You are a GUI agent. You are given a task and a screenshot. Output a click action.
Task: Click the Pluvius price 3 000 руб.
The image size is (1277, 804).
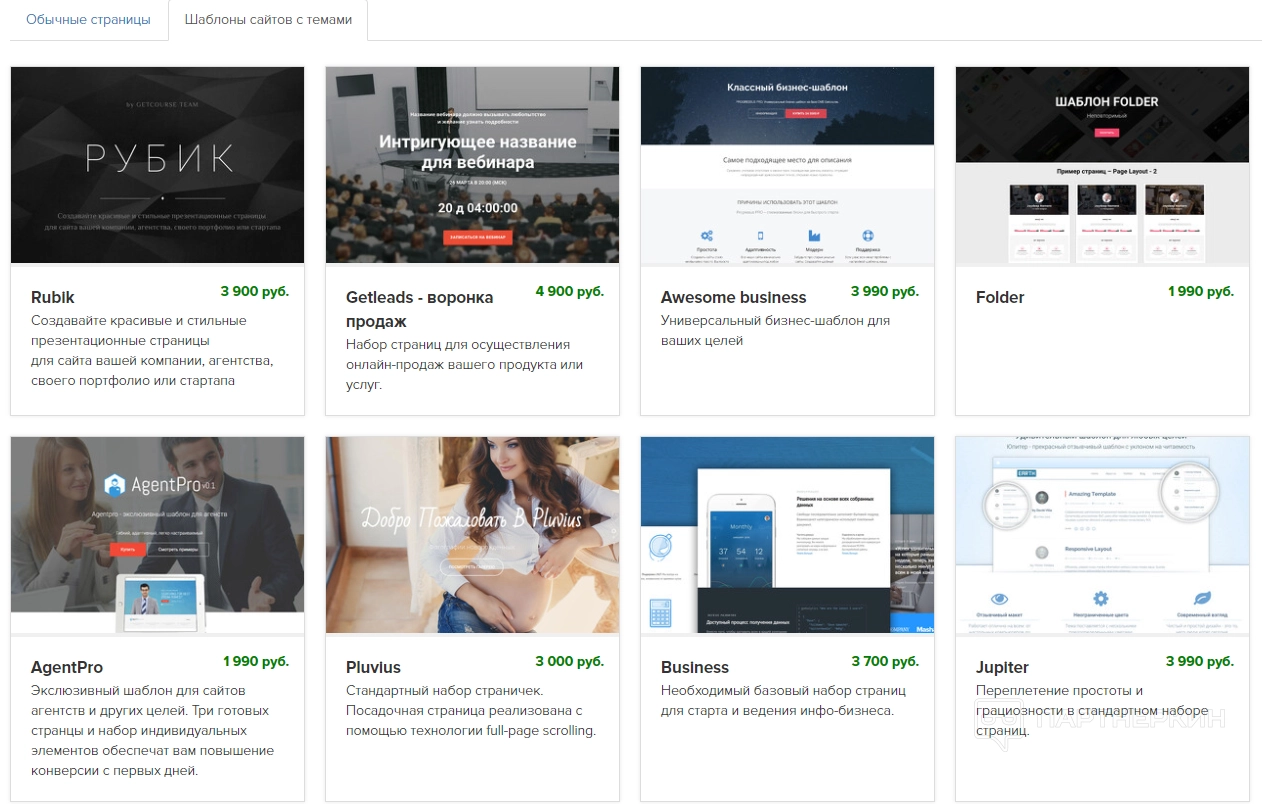pos(570,661)
